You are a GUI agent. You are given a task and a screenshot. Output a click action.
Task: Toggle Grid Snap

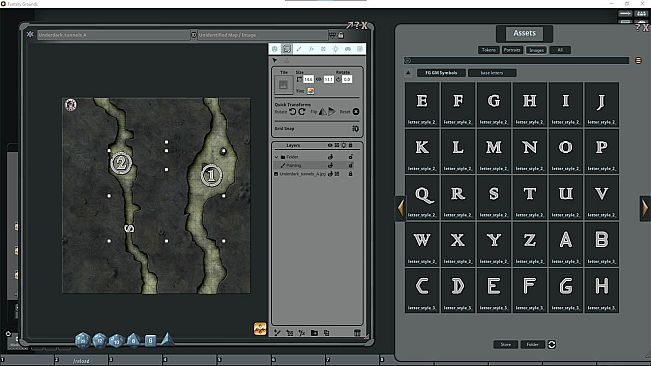355,129
